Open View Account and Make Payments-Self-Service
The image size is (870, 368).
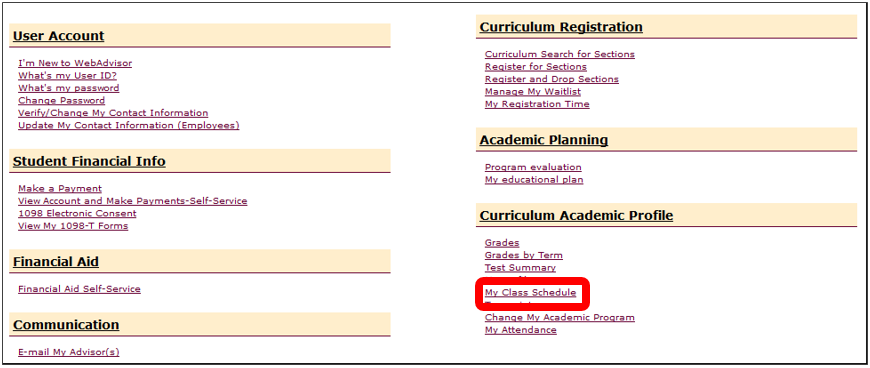click(133, 201)
